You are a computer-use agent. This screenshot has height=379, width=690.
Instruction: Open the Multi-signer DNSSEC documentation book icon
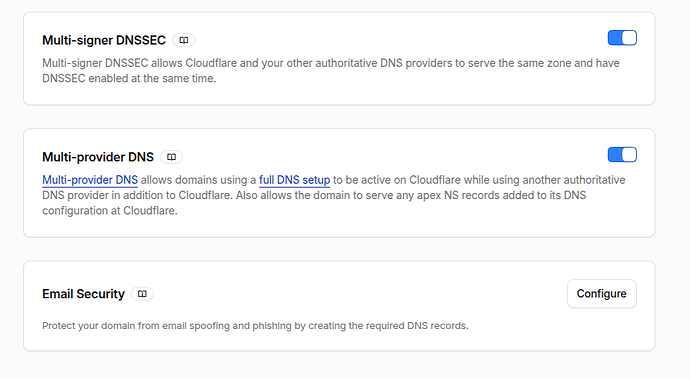tap(184, 40)
